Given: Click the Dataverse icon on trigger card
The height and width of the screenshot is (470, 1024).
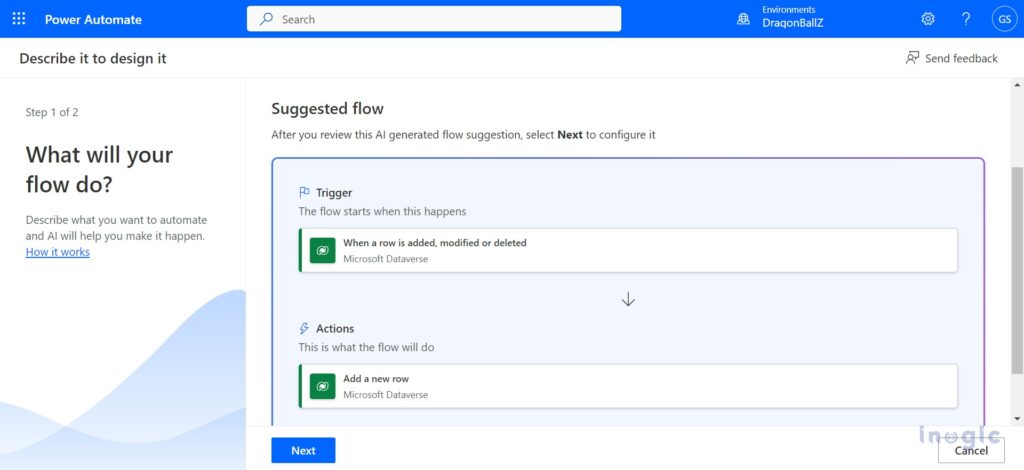Looking at the screenshot, I should (322, 250).
